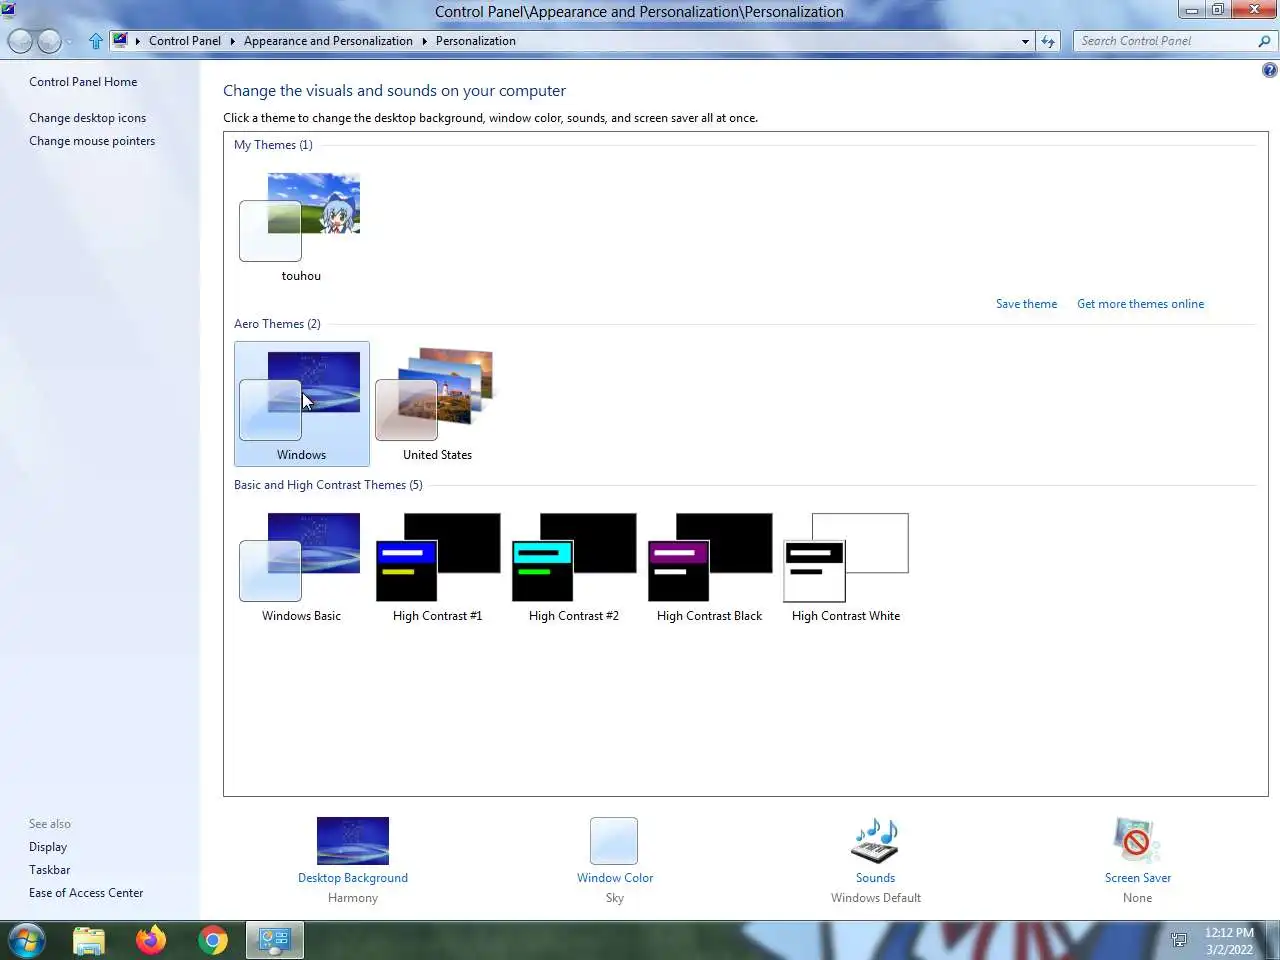Expand the Control Panel breadcrumb arrow
1280x960 pixels.
click(233, 41)
